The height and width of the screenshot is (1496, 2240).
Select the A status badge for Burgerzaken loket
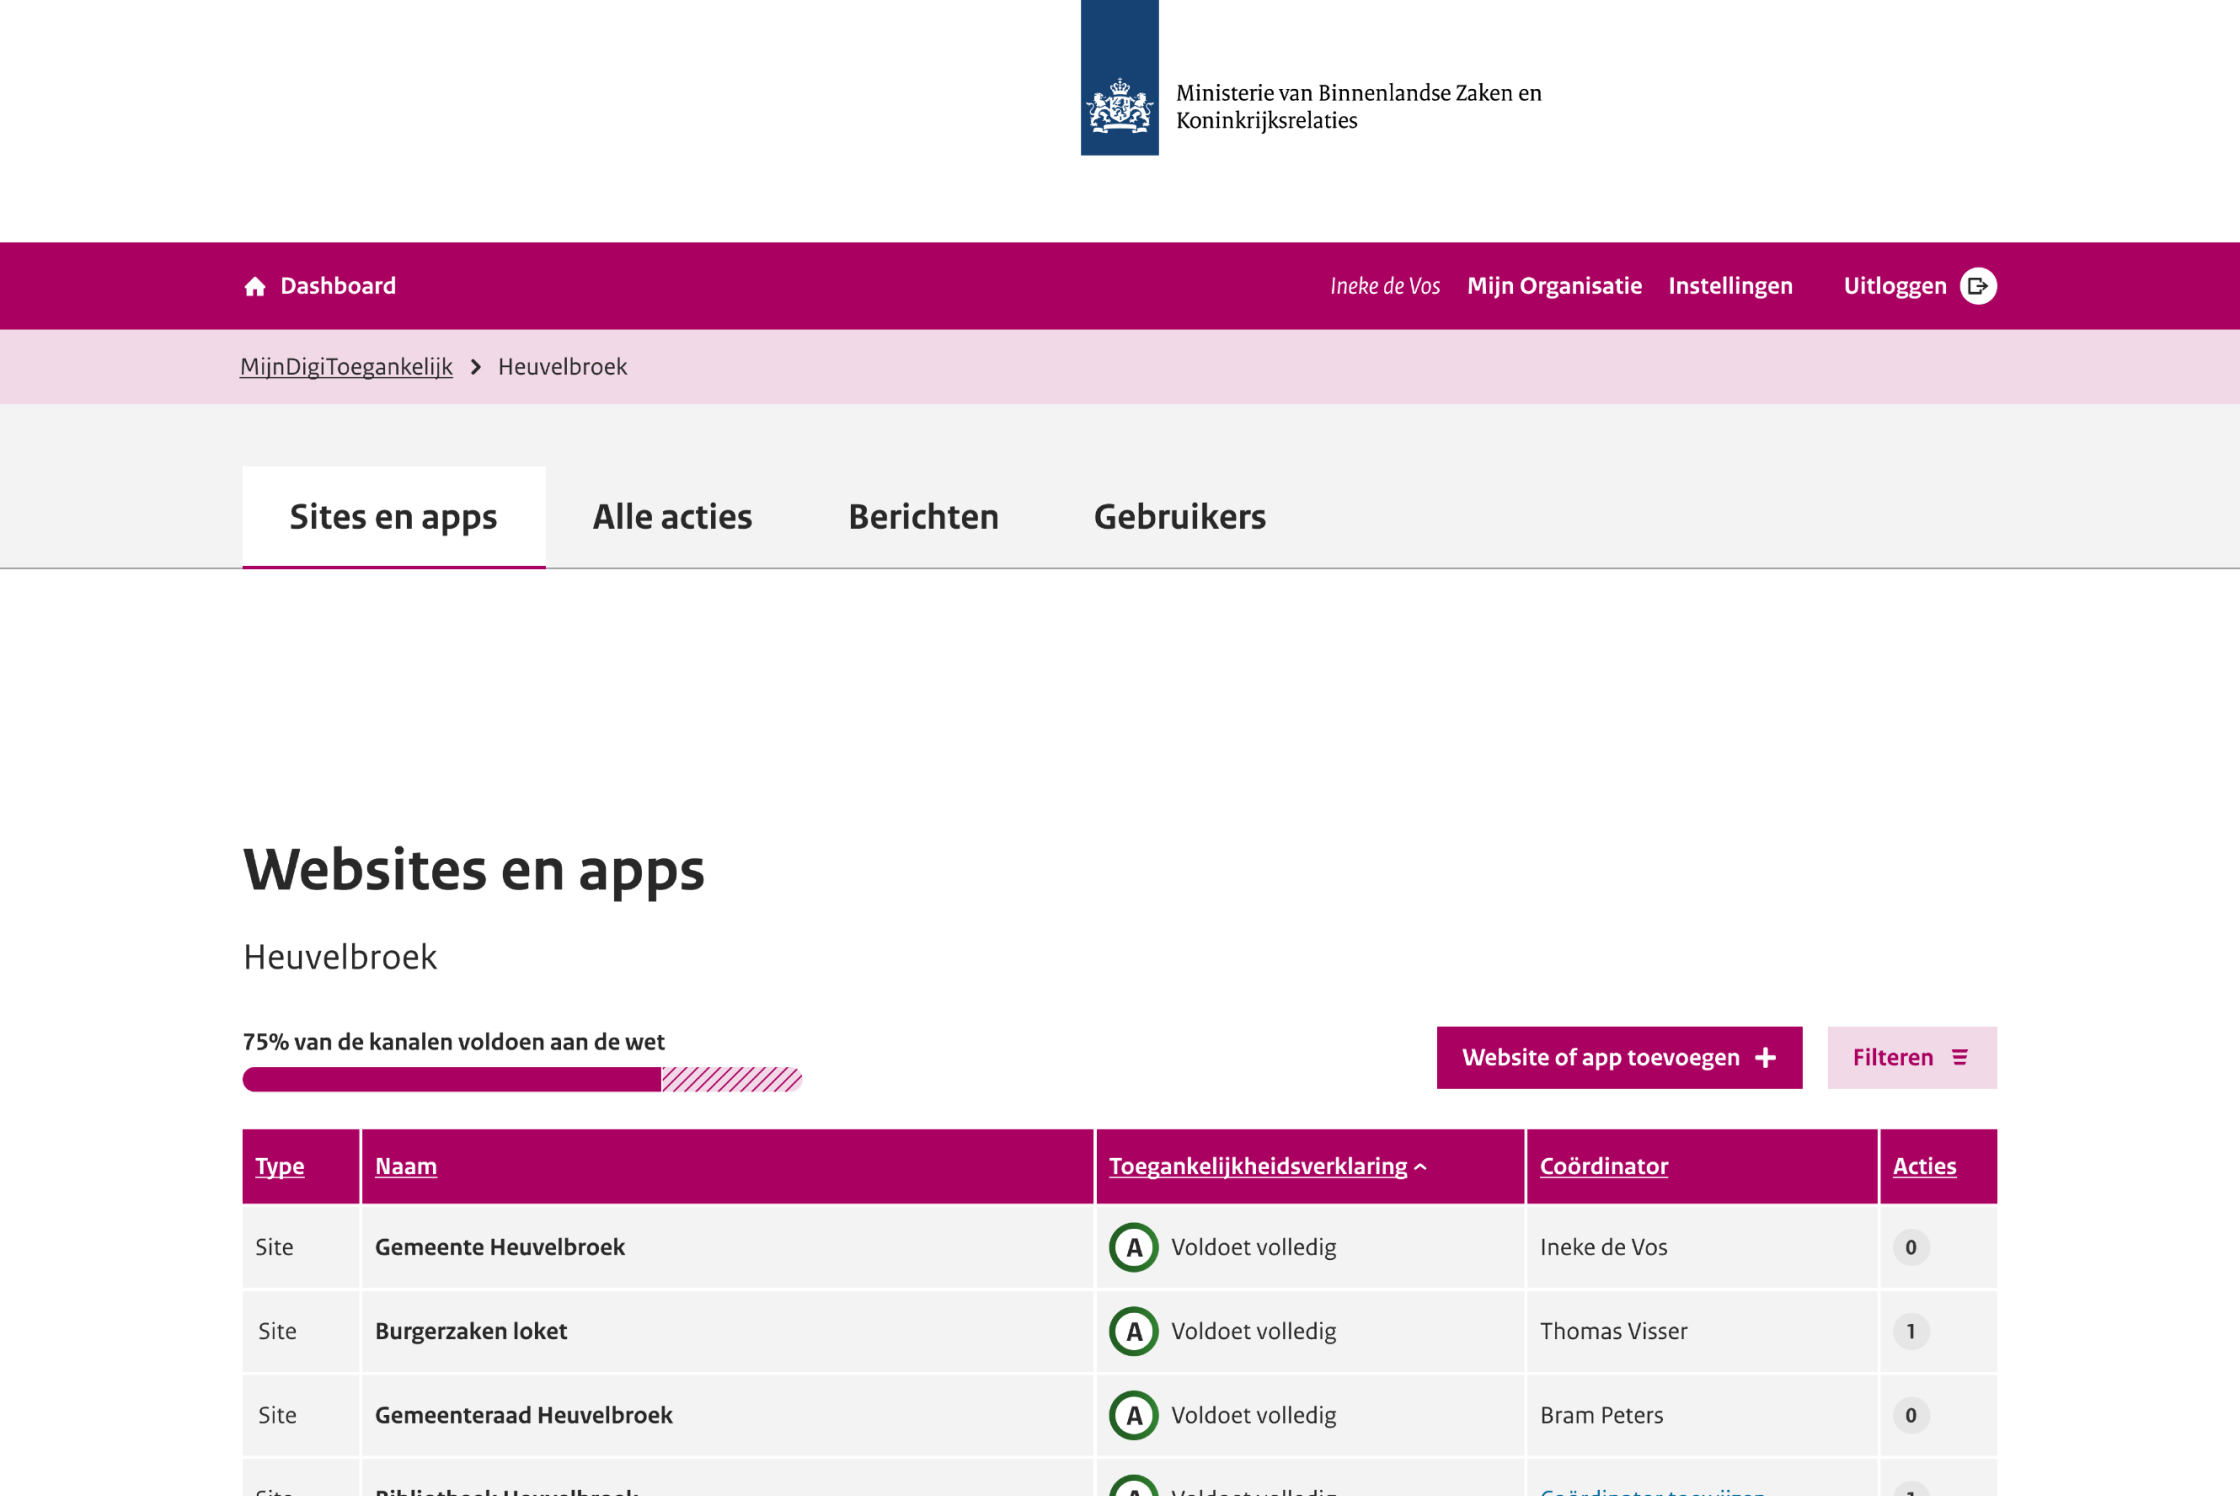coord(1133,1331)
